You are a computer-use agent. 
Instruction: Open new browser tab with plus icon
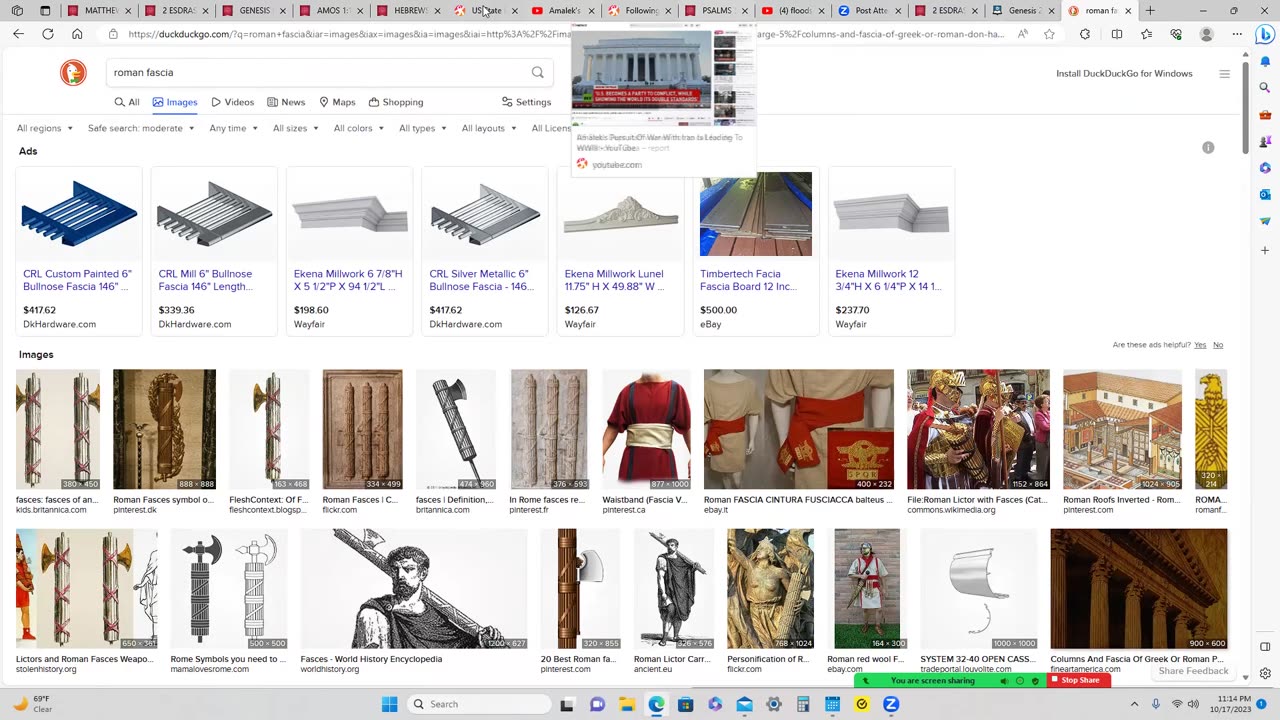tap(1150, 11)
